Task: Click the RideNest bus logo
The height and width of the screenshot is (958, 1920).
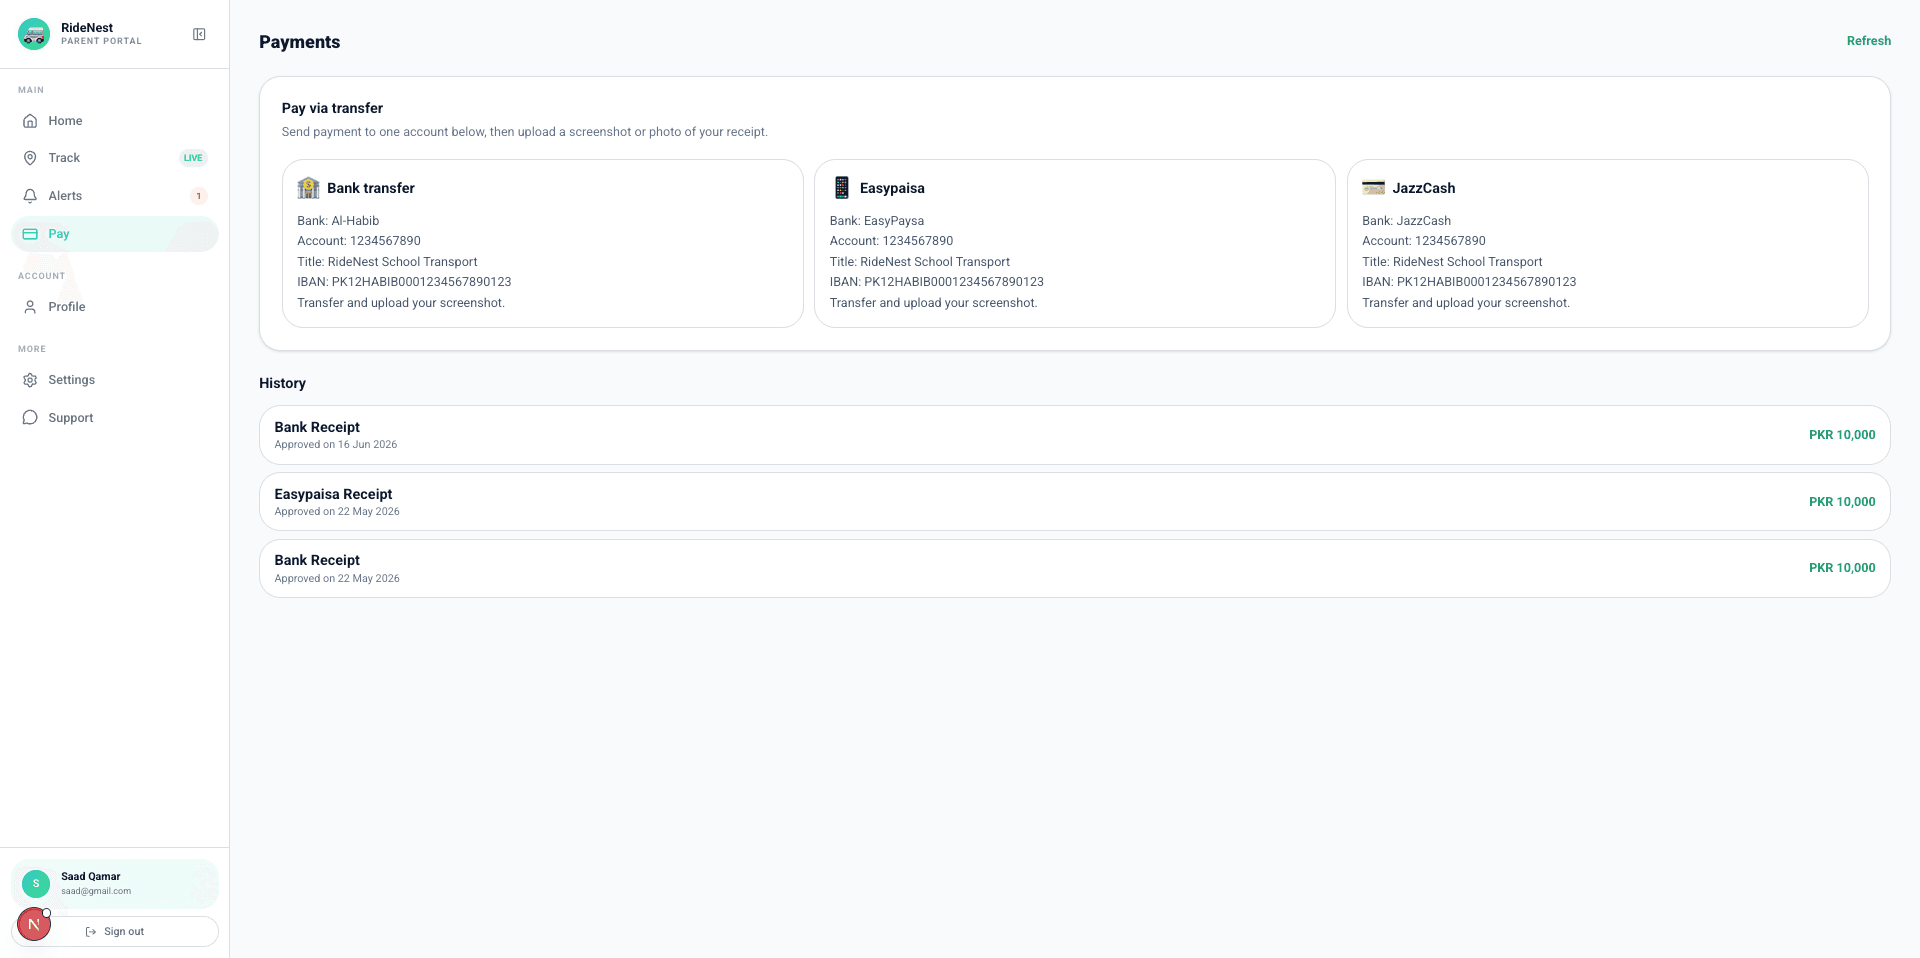Action: pos(34,34)
